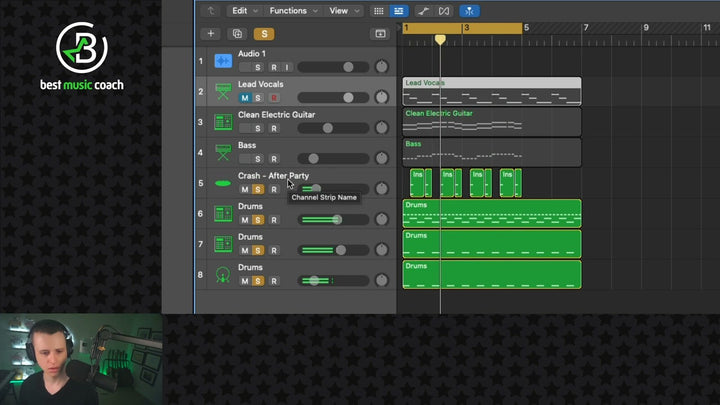
Task: Toggle input monitoring on Audio 1
Action: pyautogui.click(x=287, y=68)
